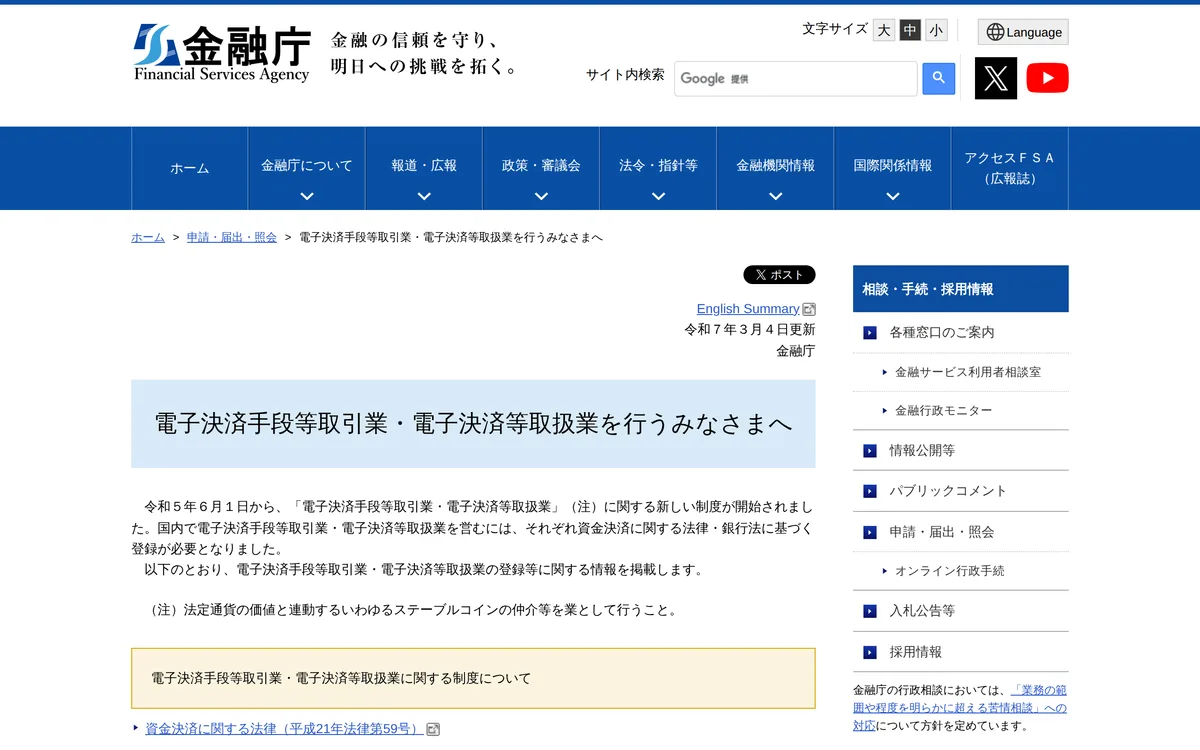This screenshot has width=1200, height=750.
Task: Click the page title 電子決済手段等取引業・電子決済等取扱業を行うみなさまへ
Action: click(x=473, y=424)
